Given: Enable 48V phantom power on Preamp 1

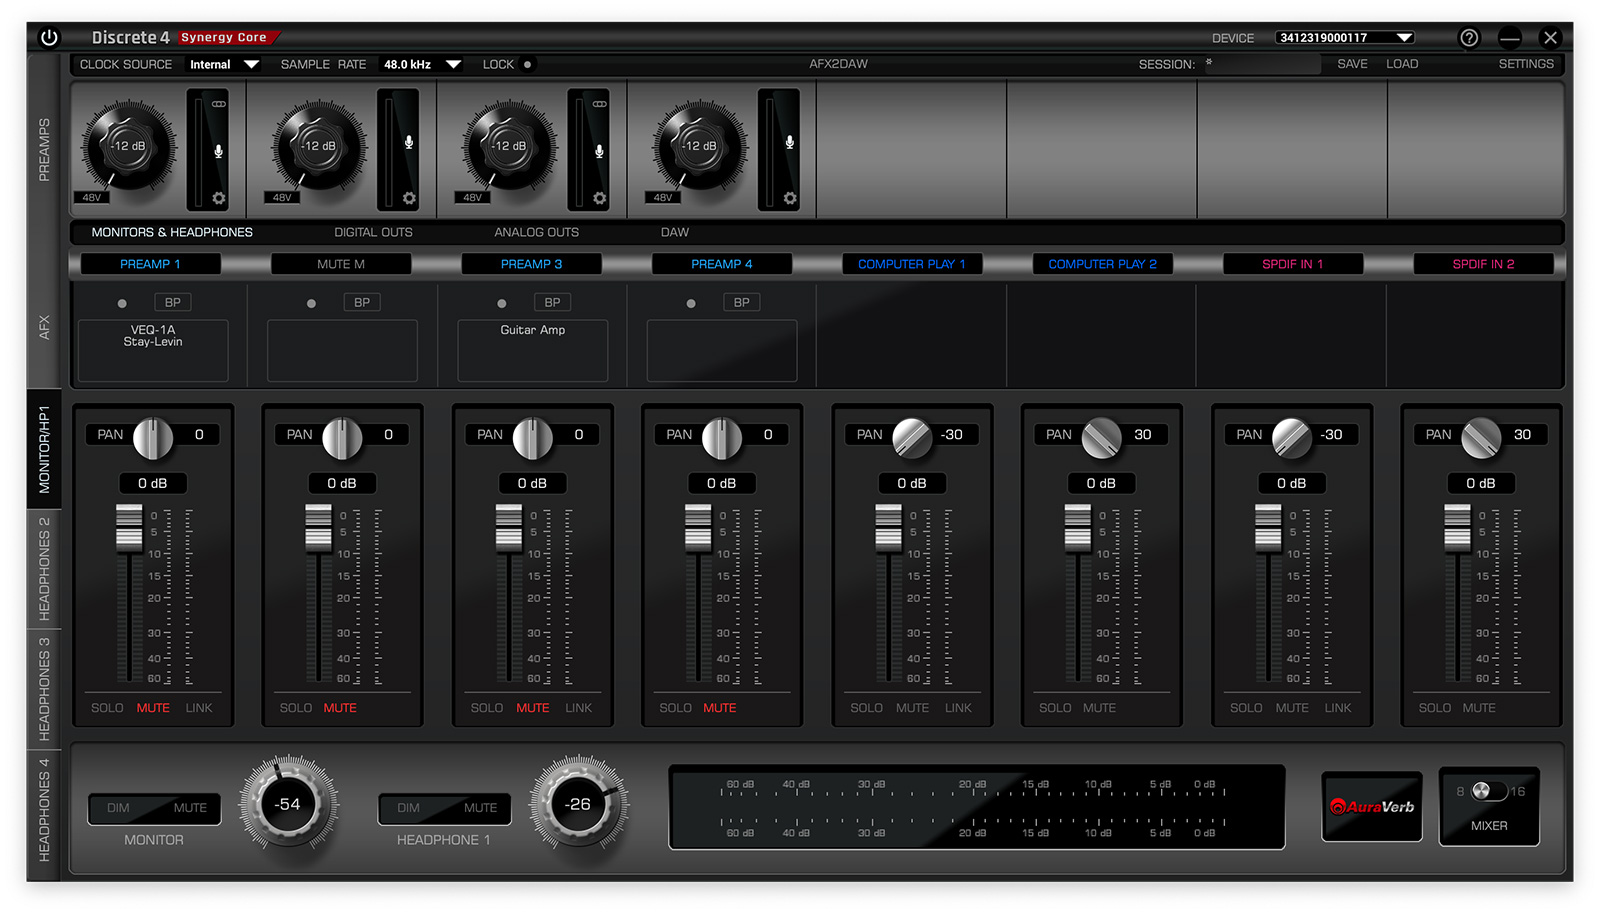Looking at the screenshot, I should pos(90,197).
